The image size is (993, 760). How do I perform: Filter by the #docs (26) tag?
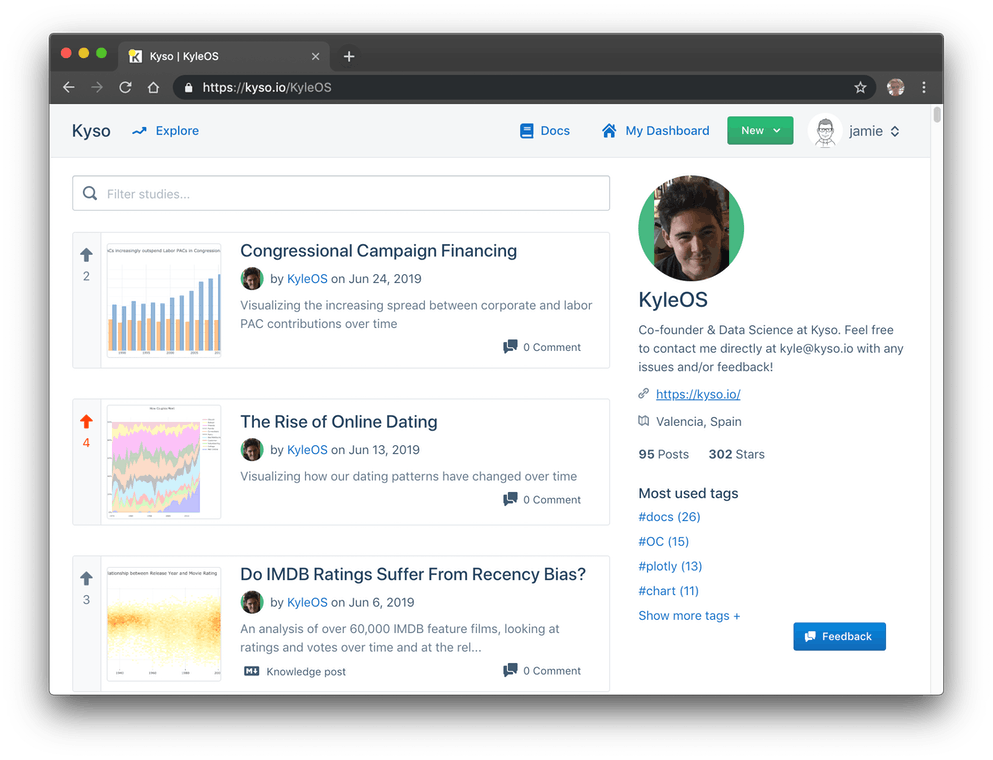coord(669,517)
